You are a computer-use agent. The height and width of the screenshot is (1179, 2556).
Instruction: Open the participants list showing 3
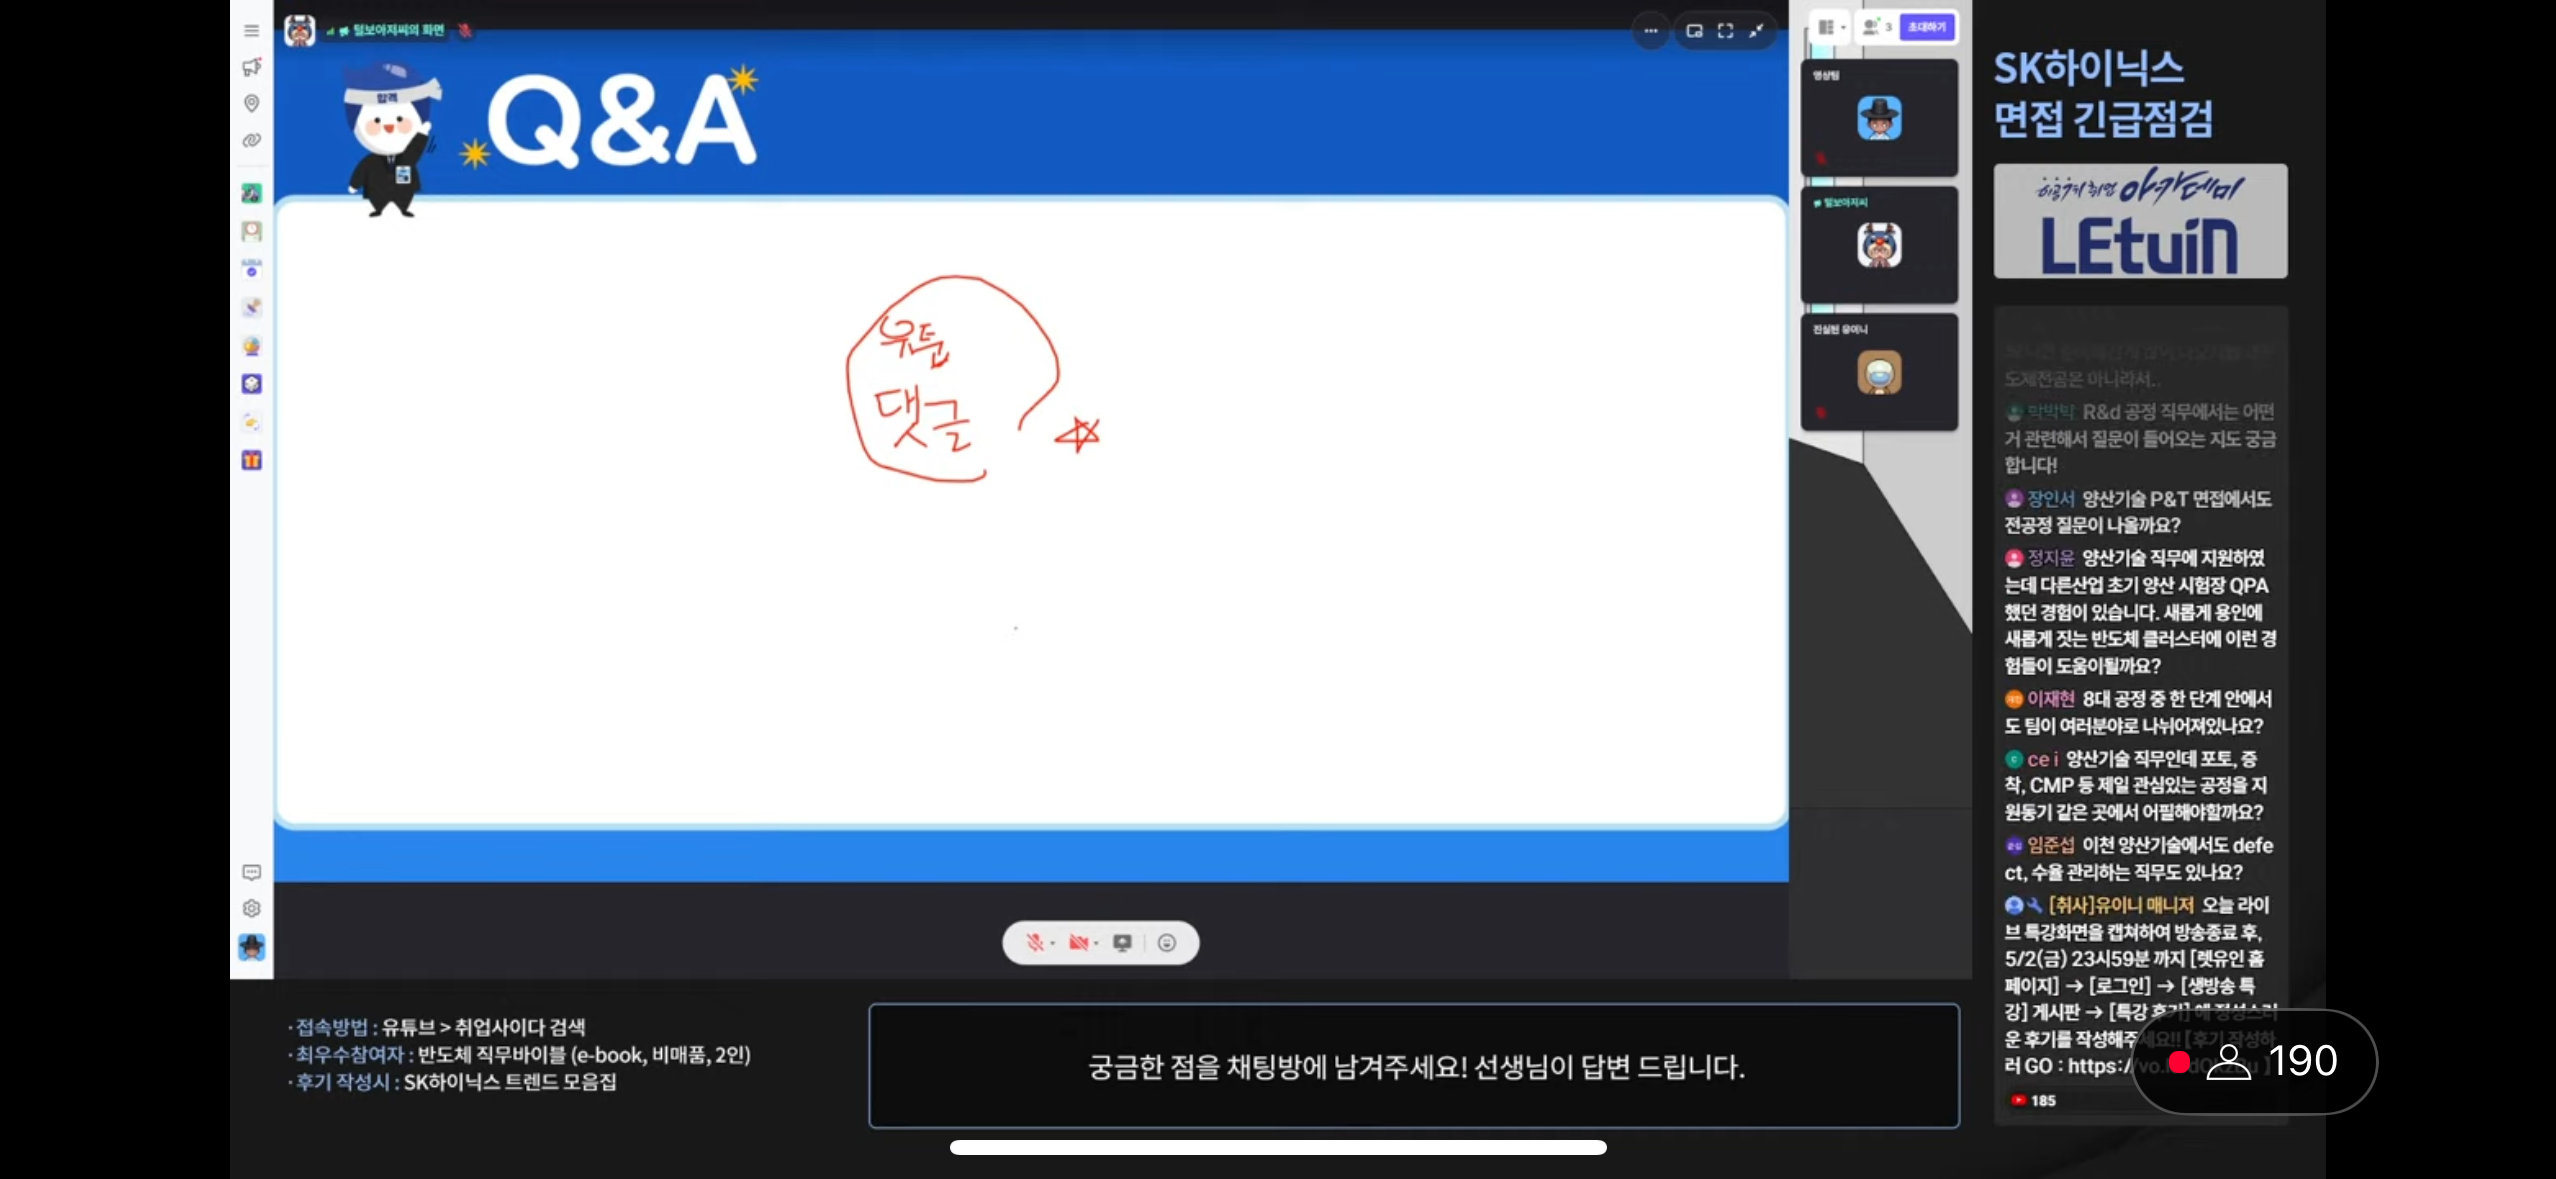(1876, 27)
